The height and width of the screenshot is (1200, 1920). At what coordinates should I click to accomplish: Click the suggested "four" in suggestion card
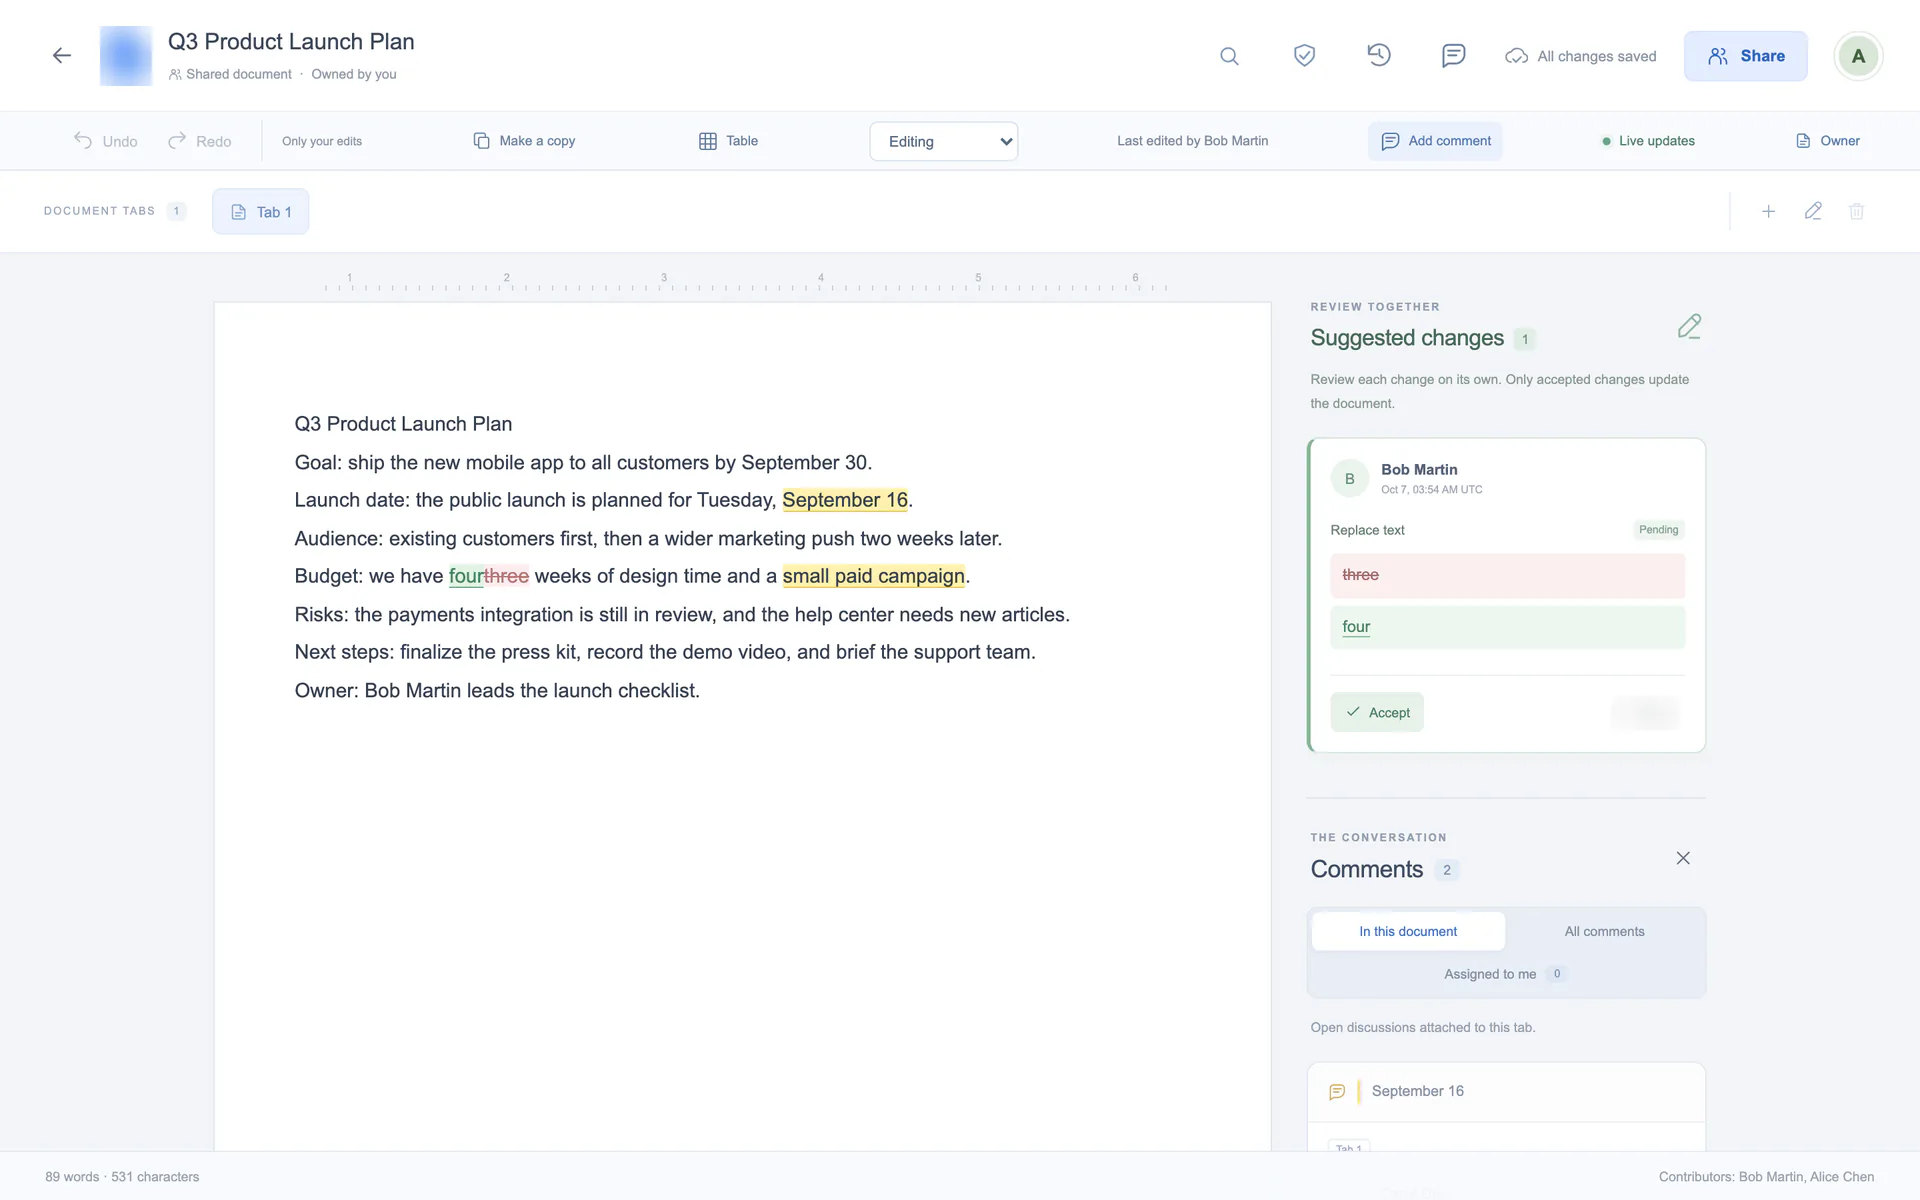coord(1356,627)
